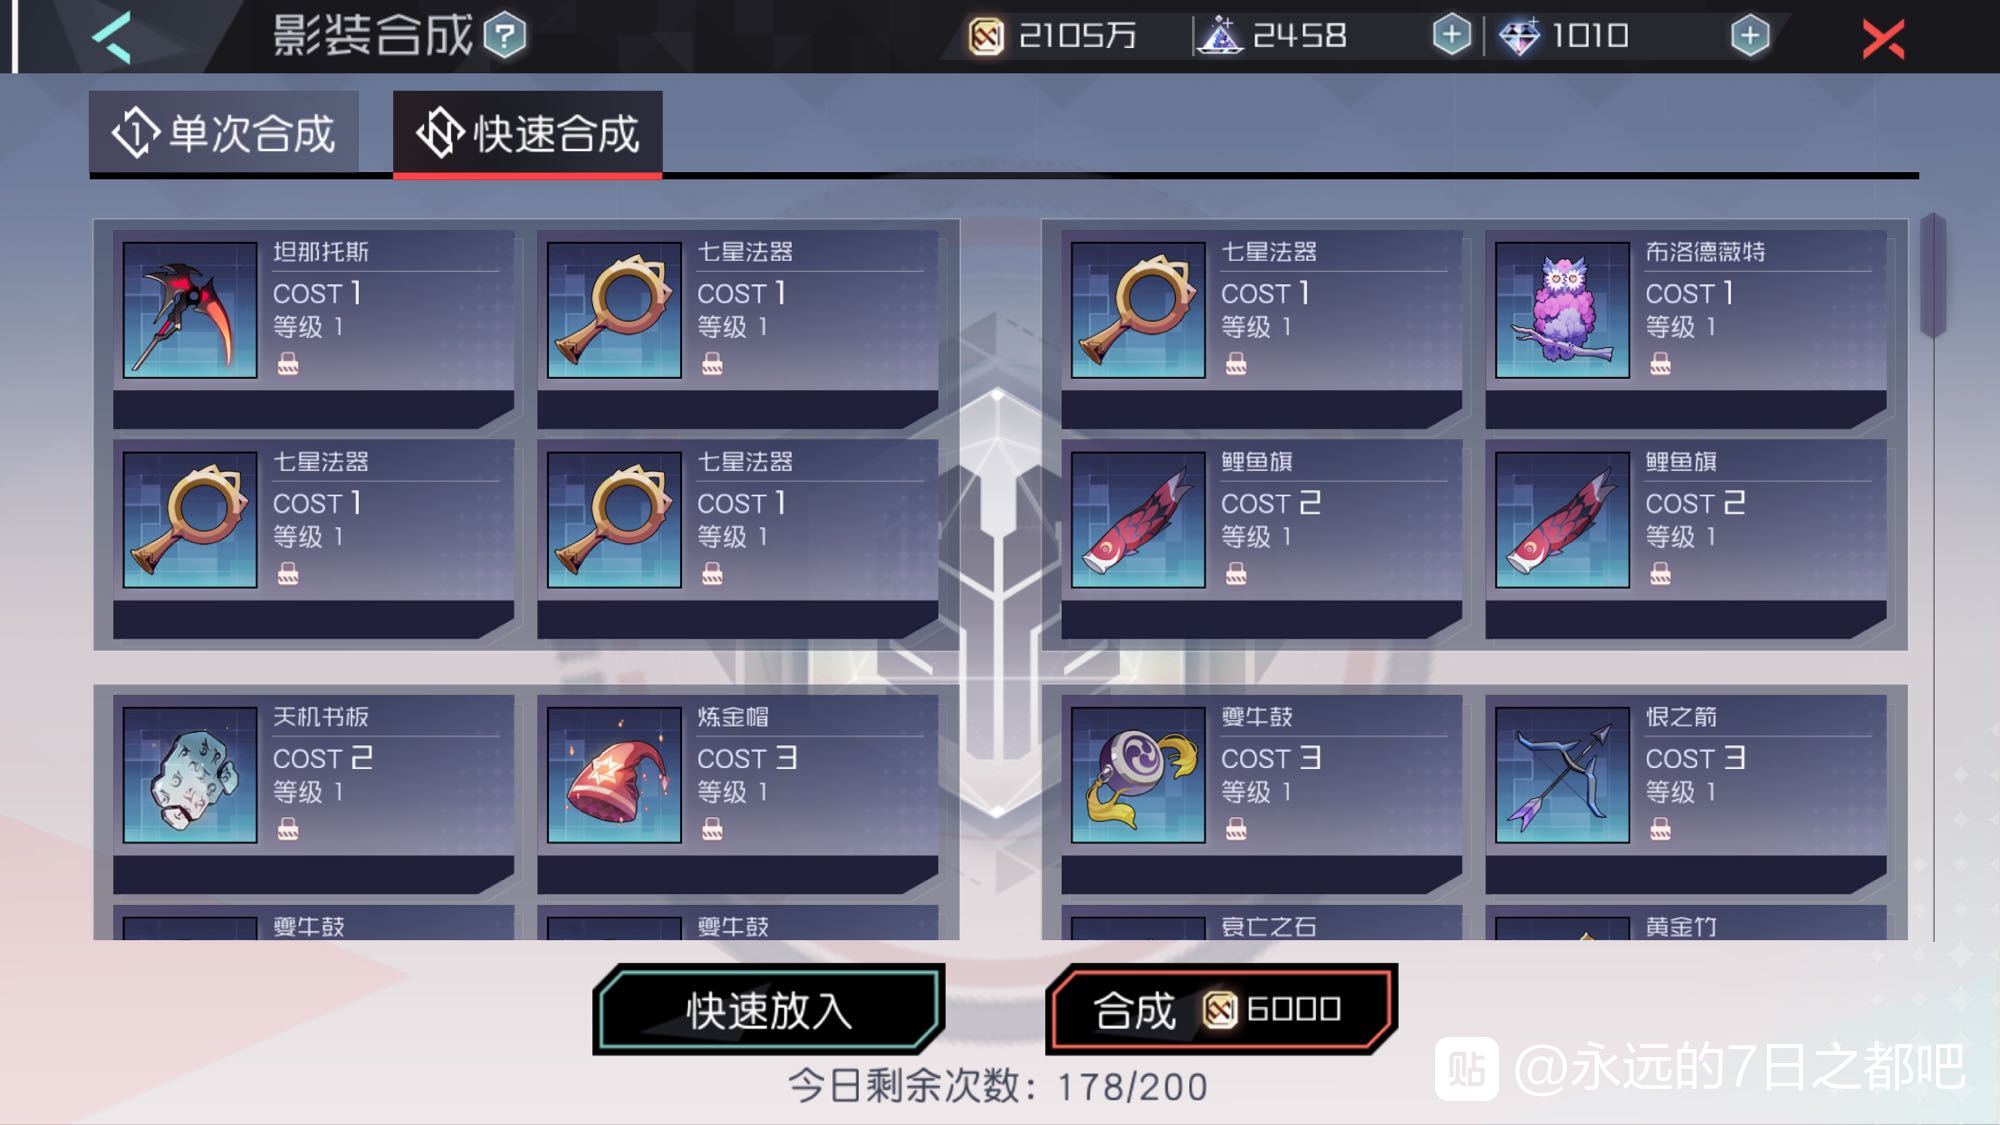Screen dimensions: 2000x1125
Task: Choose the 恨之箭 bow icon
Action: coord(1562,775)
